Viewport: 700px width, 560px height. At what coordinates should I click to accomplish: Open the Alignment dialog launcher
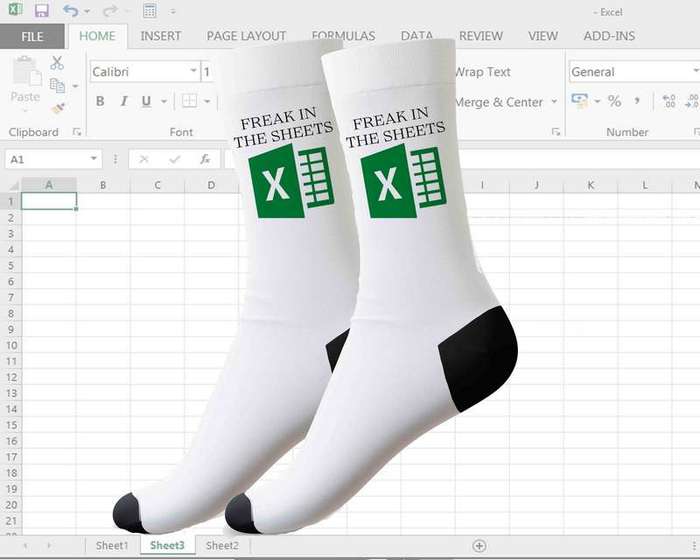pyautogui.click(x=556, y=132)
